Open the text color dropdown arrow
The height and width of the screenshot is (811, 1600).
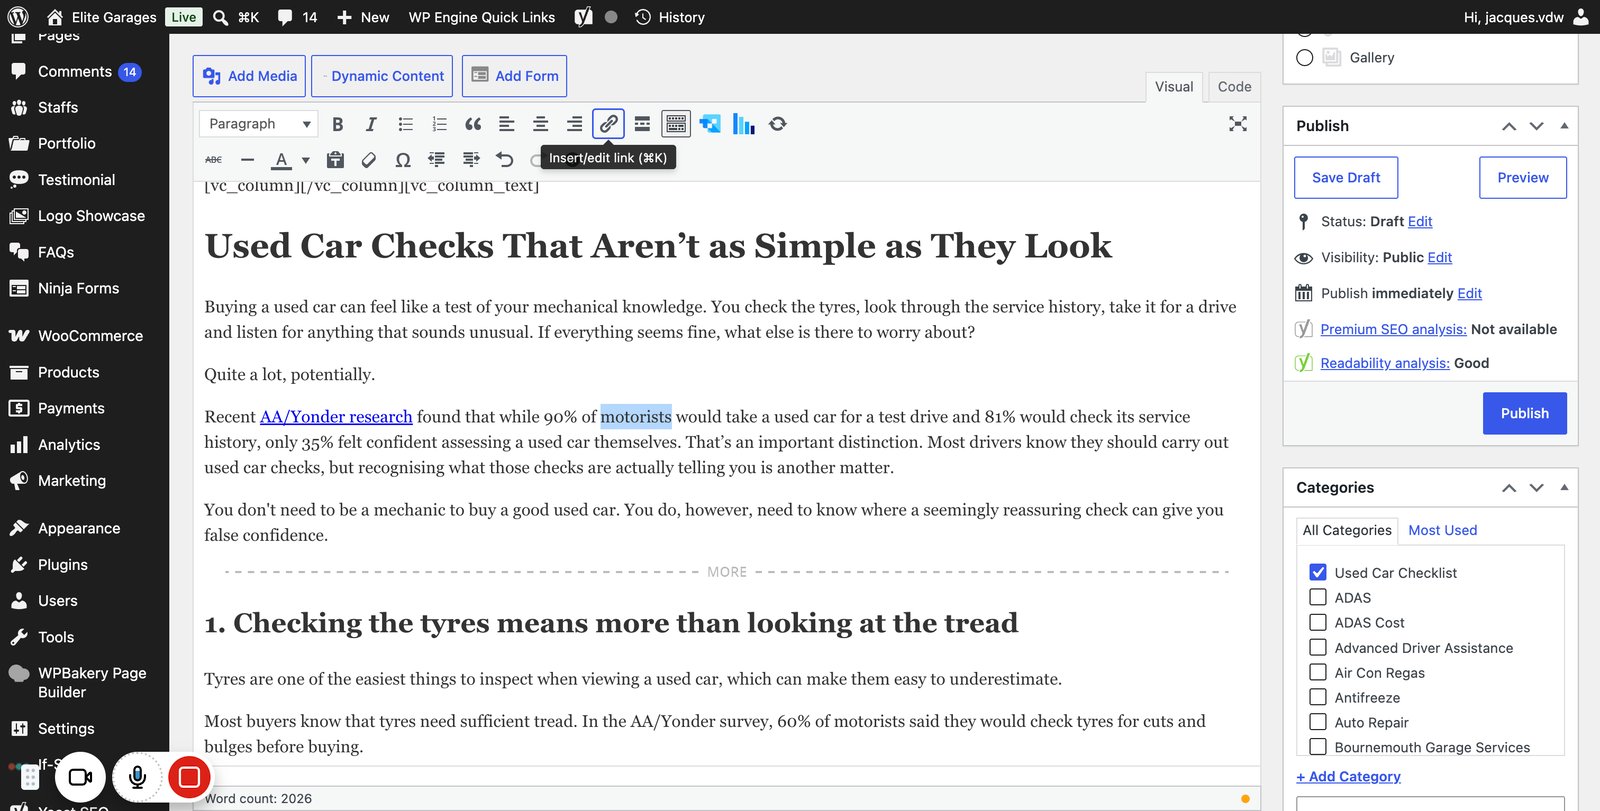[305, 160]
